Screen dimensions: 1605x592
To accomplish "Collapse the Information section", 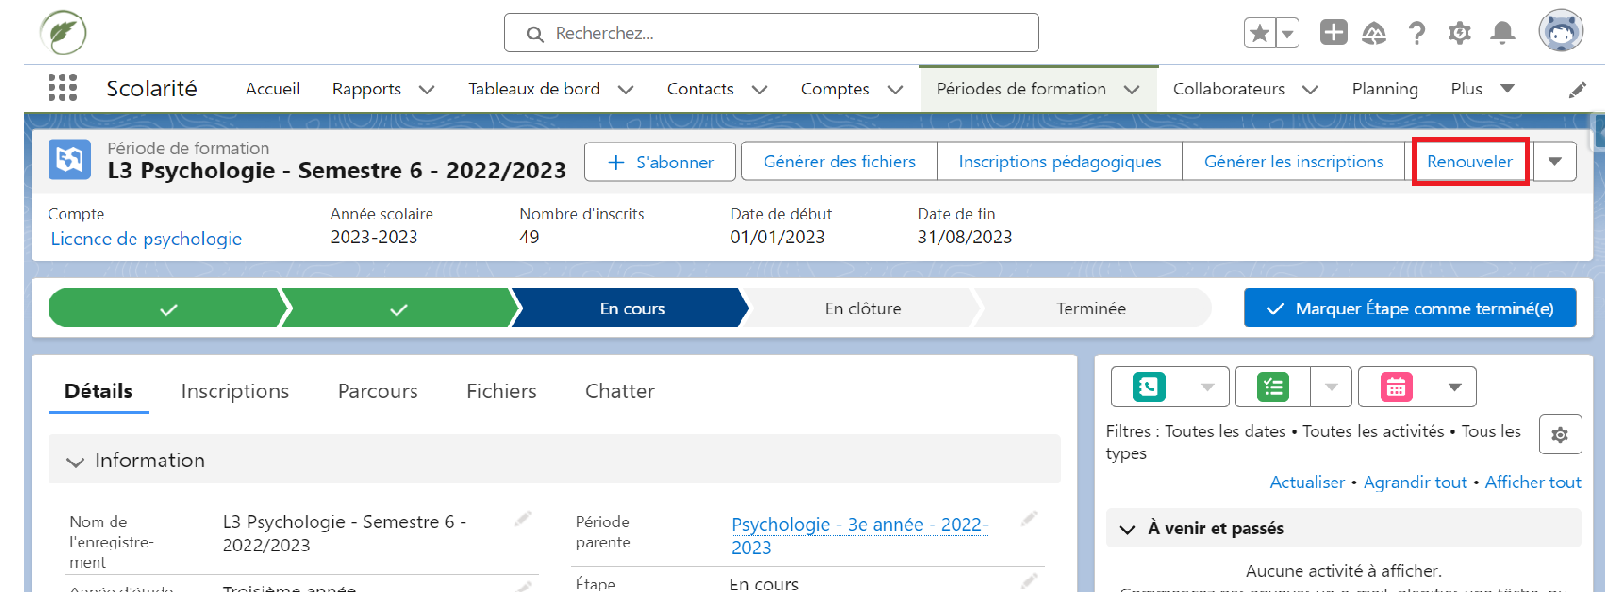I will [75, 461].
